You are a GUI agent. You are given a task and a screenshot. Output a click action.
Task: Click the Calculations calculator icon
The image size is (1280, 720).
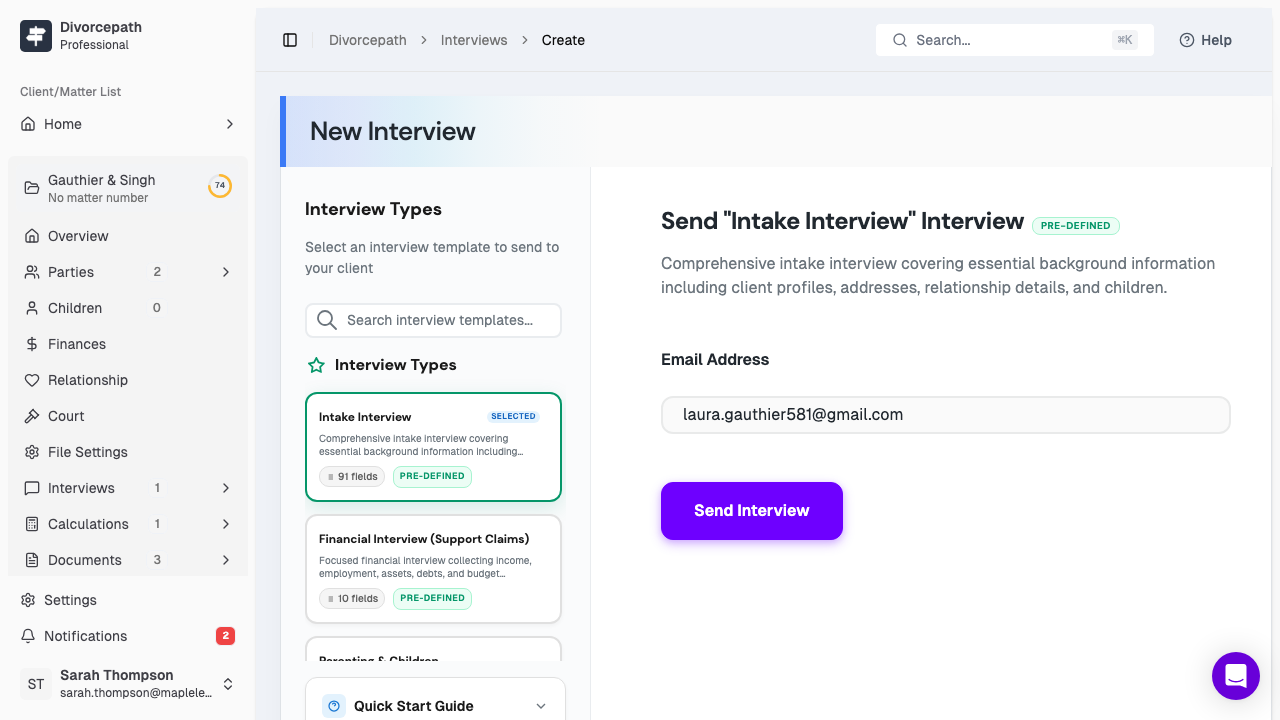pos(32,524)
